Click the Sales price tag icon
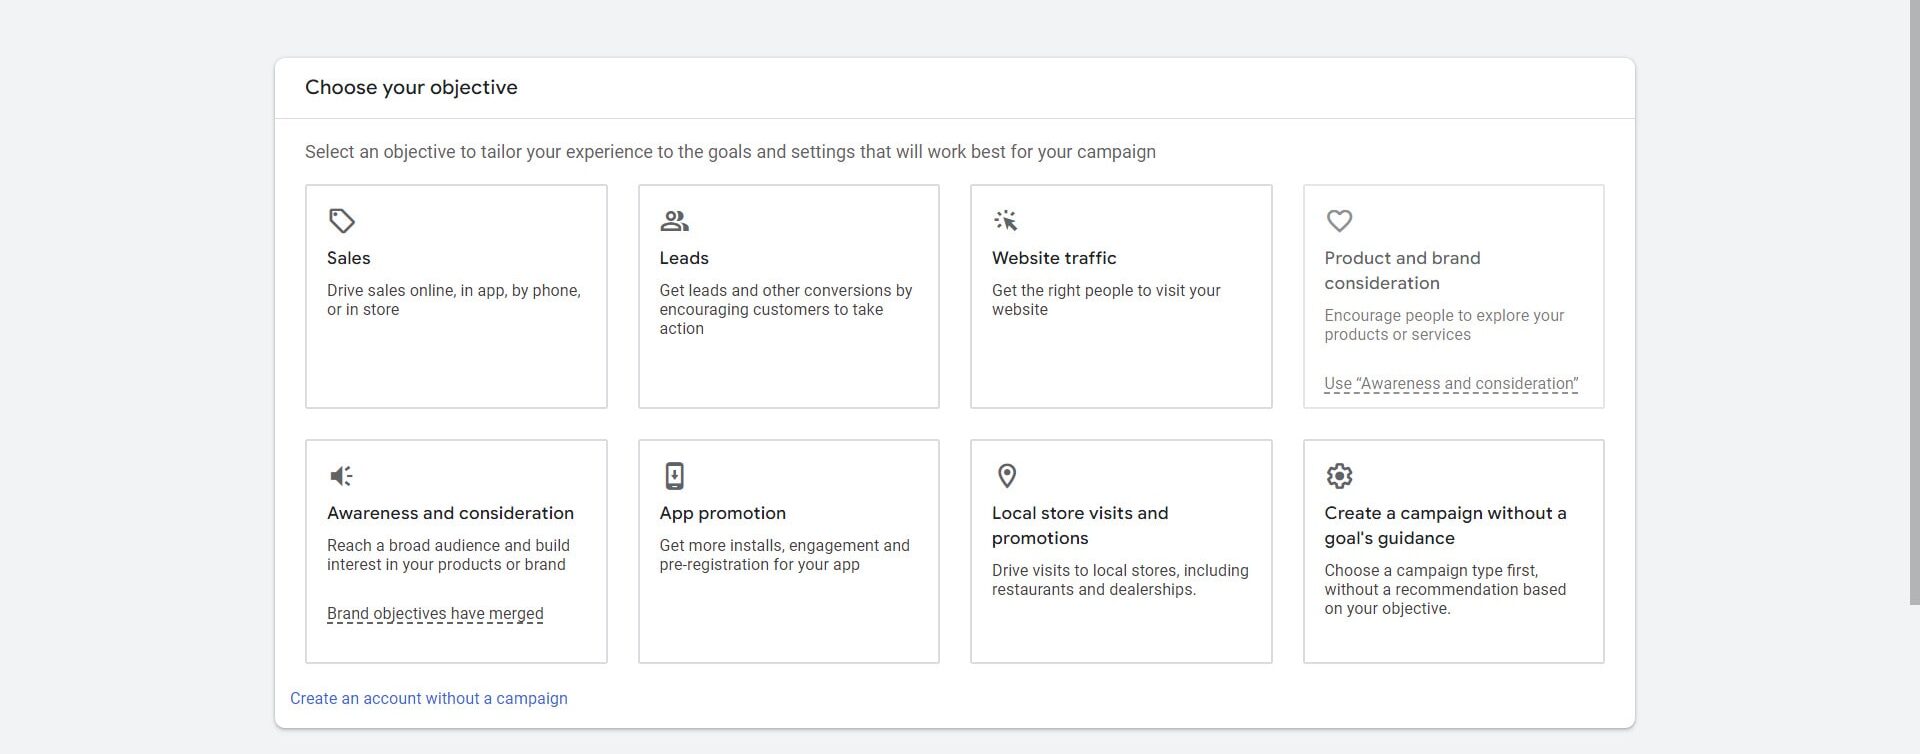The image size is (1920, 754). (342, 220)
